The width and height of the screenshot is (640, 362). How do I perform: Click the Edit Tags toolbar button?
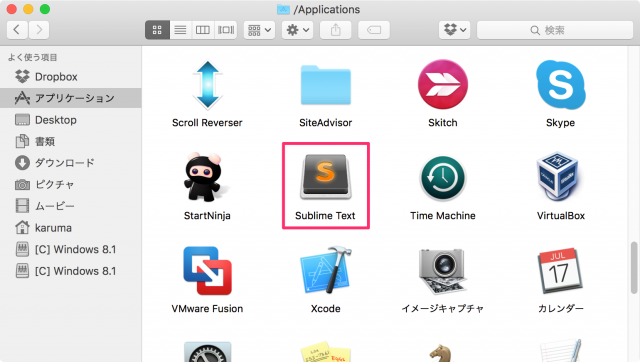click(x=374, y=30)
